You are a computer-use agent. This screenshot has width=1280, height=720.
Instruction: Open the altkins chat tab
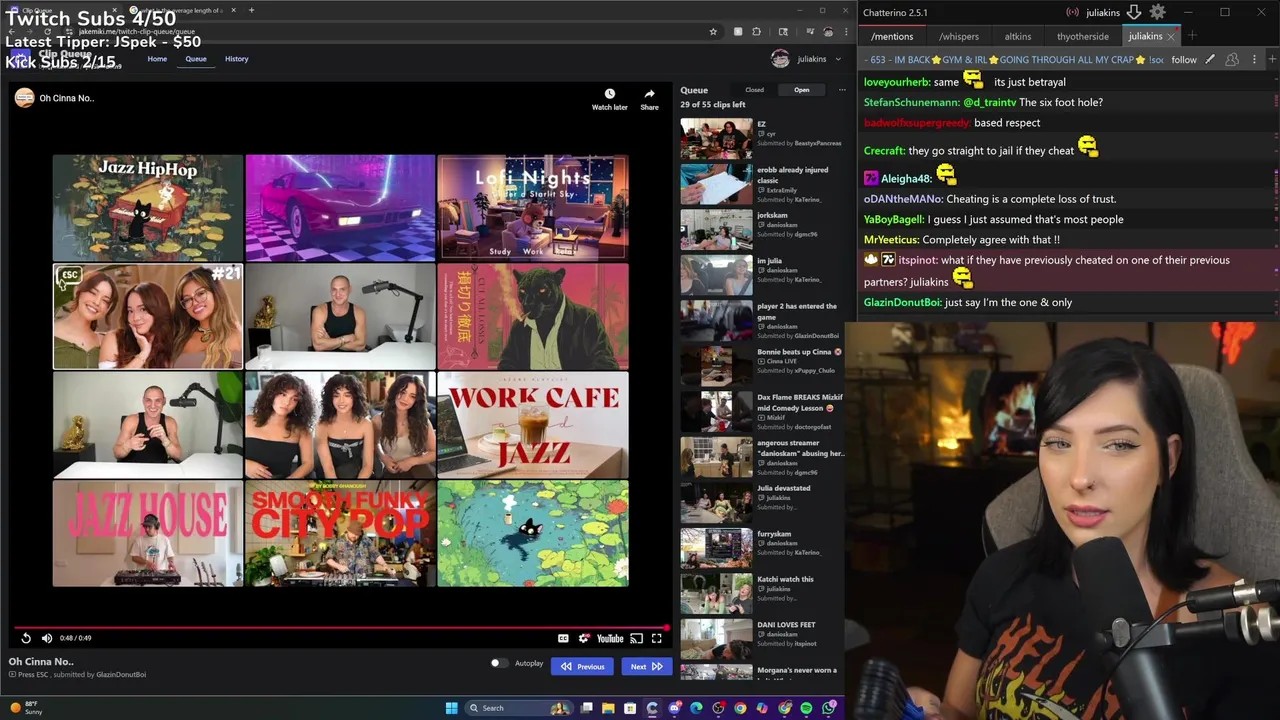click(x=1018, y=37)
